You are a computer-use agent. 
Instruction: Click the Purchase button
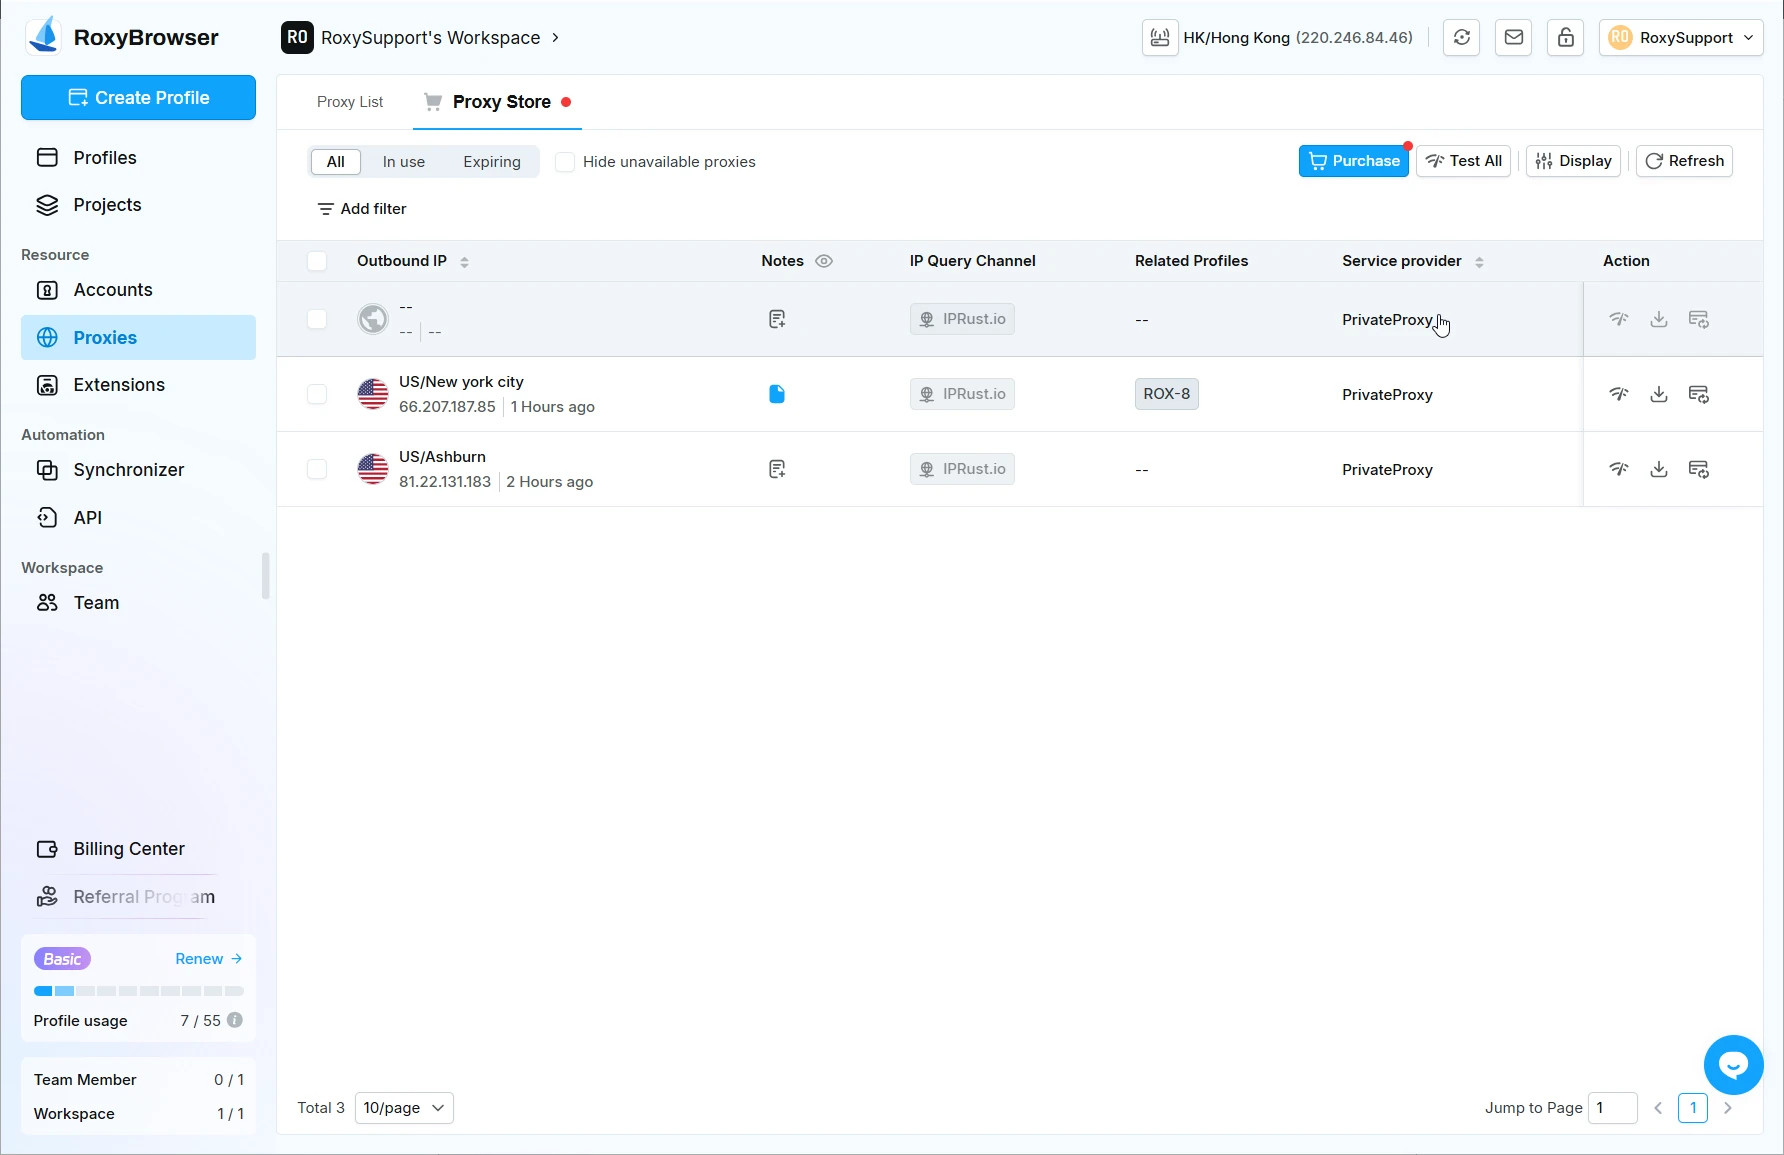click(1353, 161)
